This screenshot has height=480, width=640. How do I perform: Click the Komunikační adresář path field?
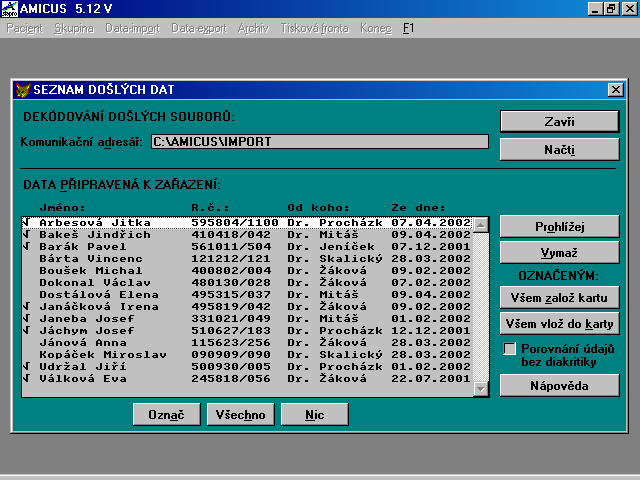pyautogui.click(x=319, y=142)
